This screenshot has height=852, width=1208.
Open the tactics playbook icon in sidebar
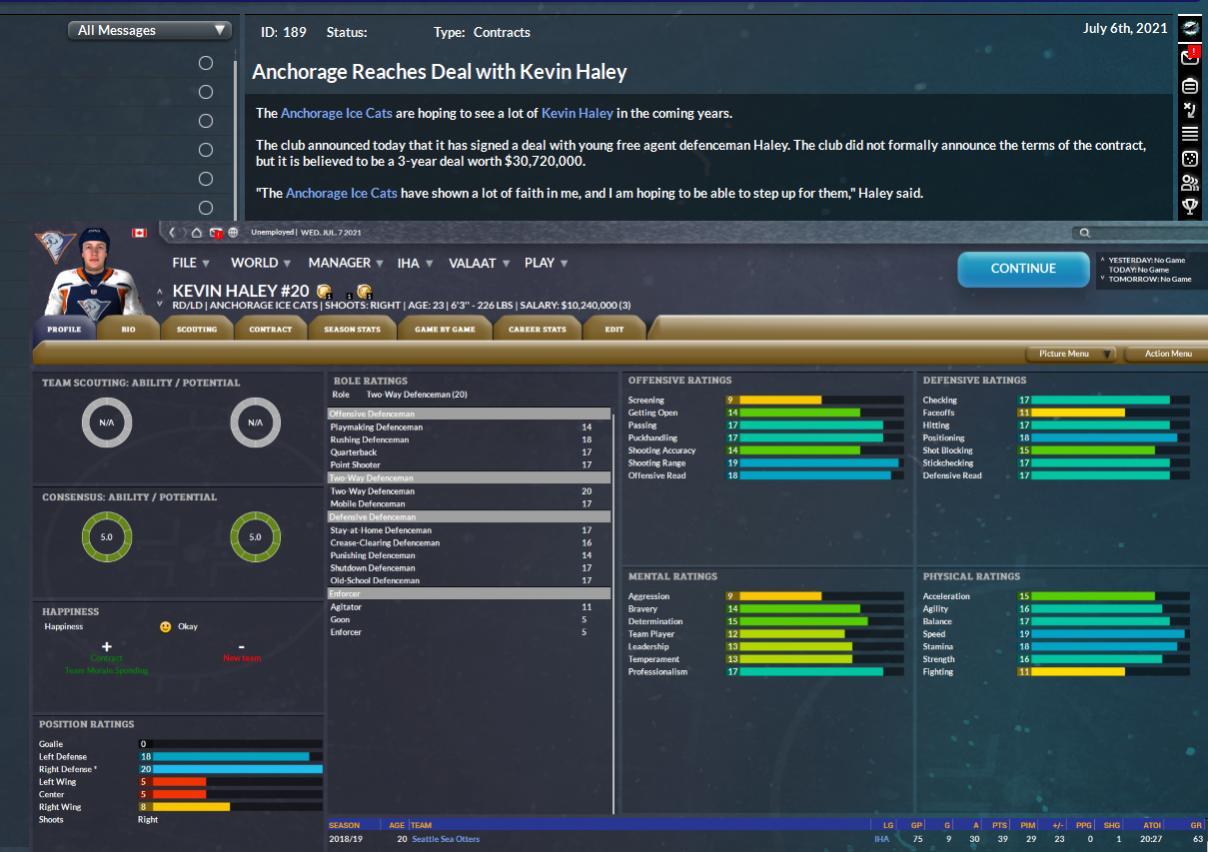pyautogui.click(x=1189, y=109)
